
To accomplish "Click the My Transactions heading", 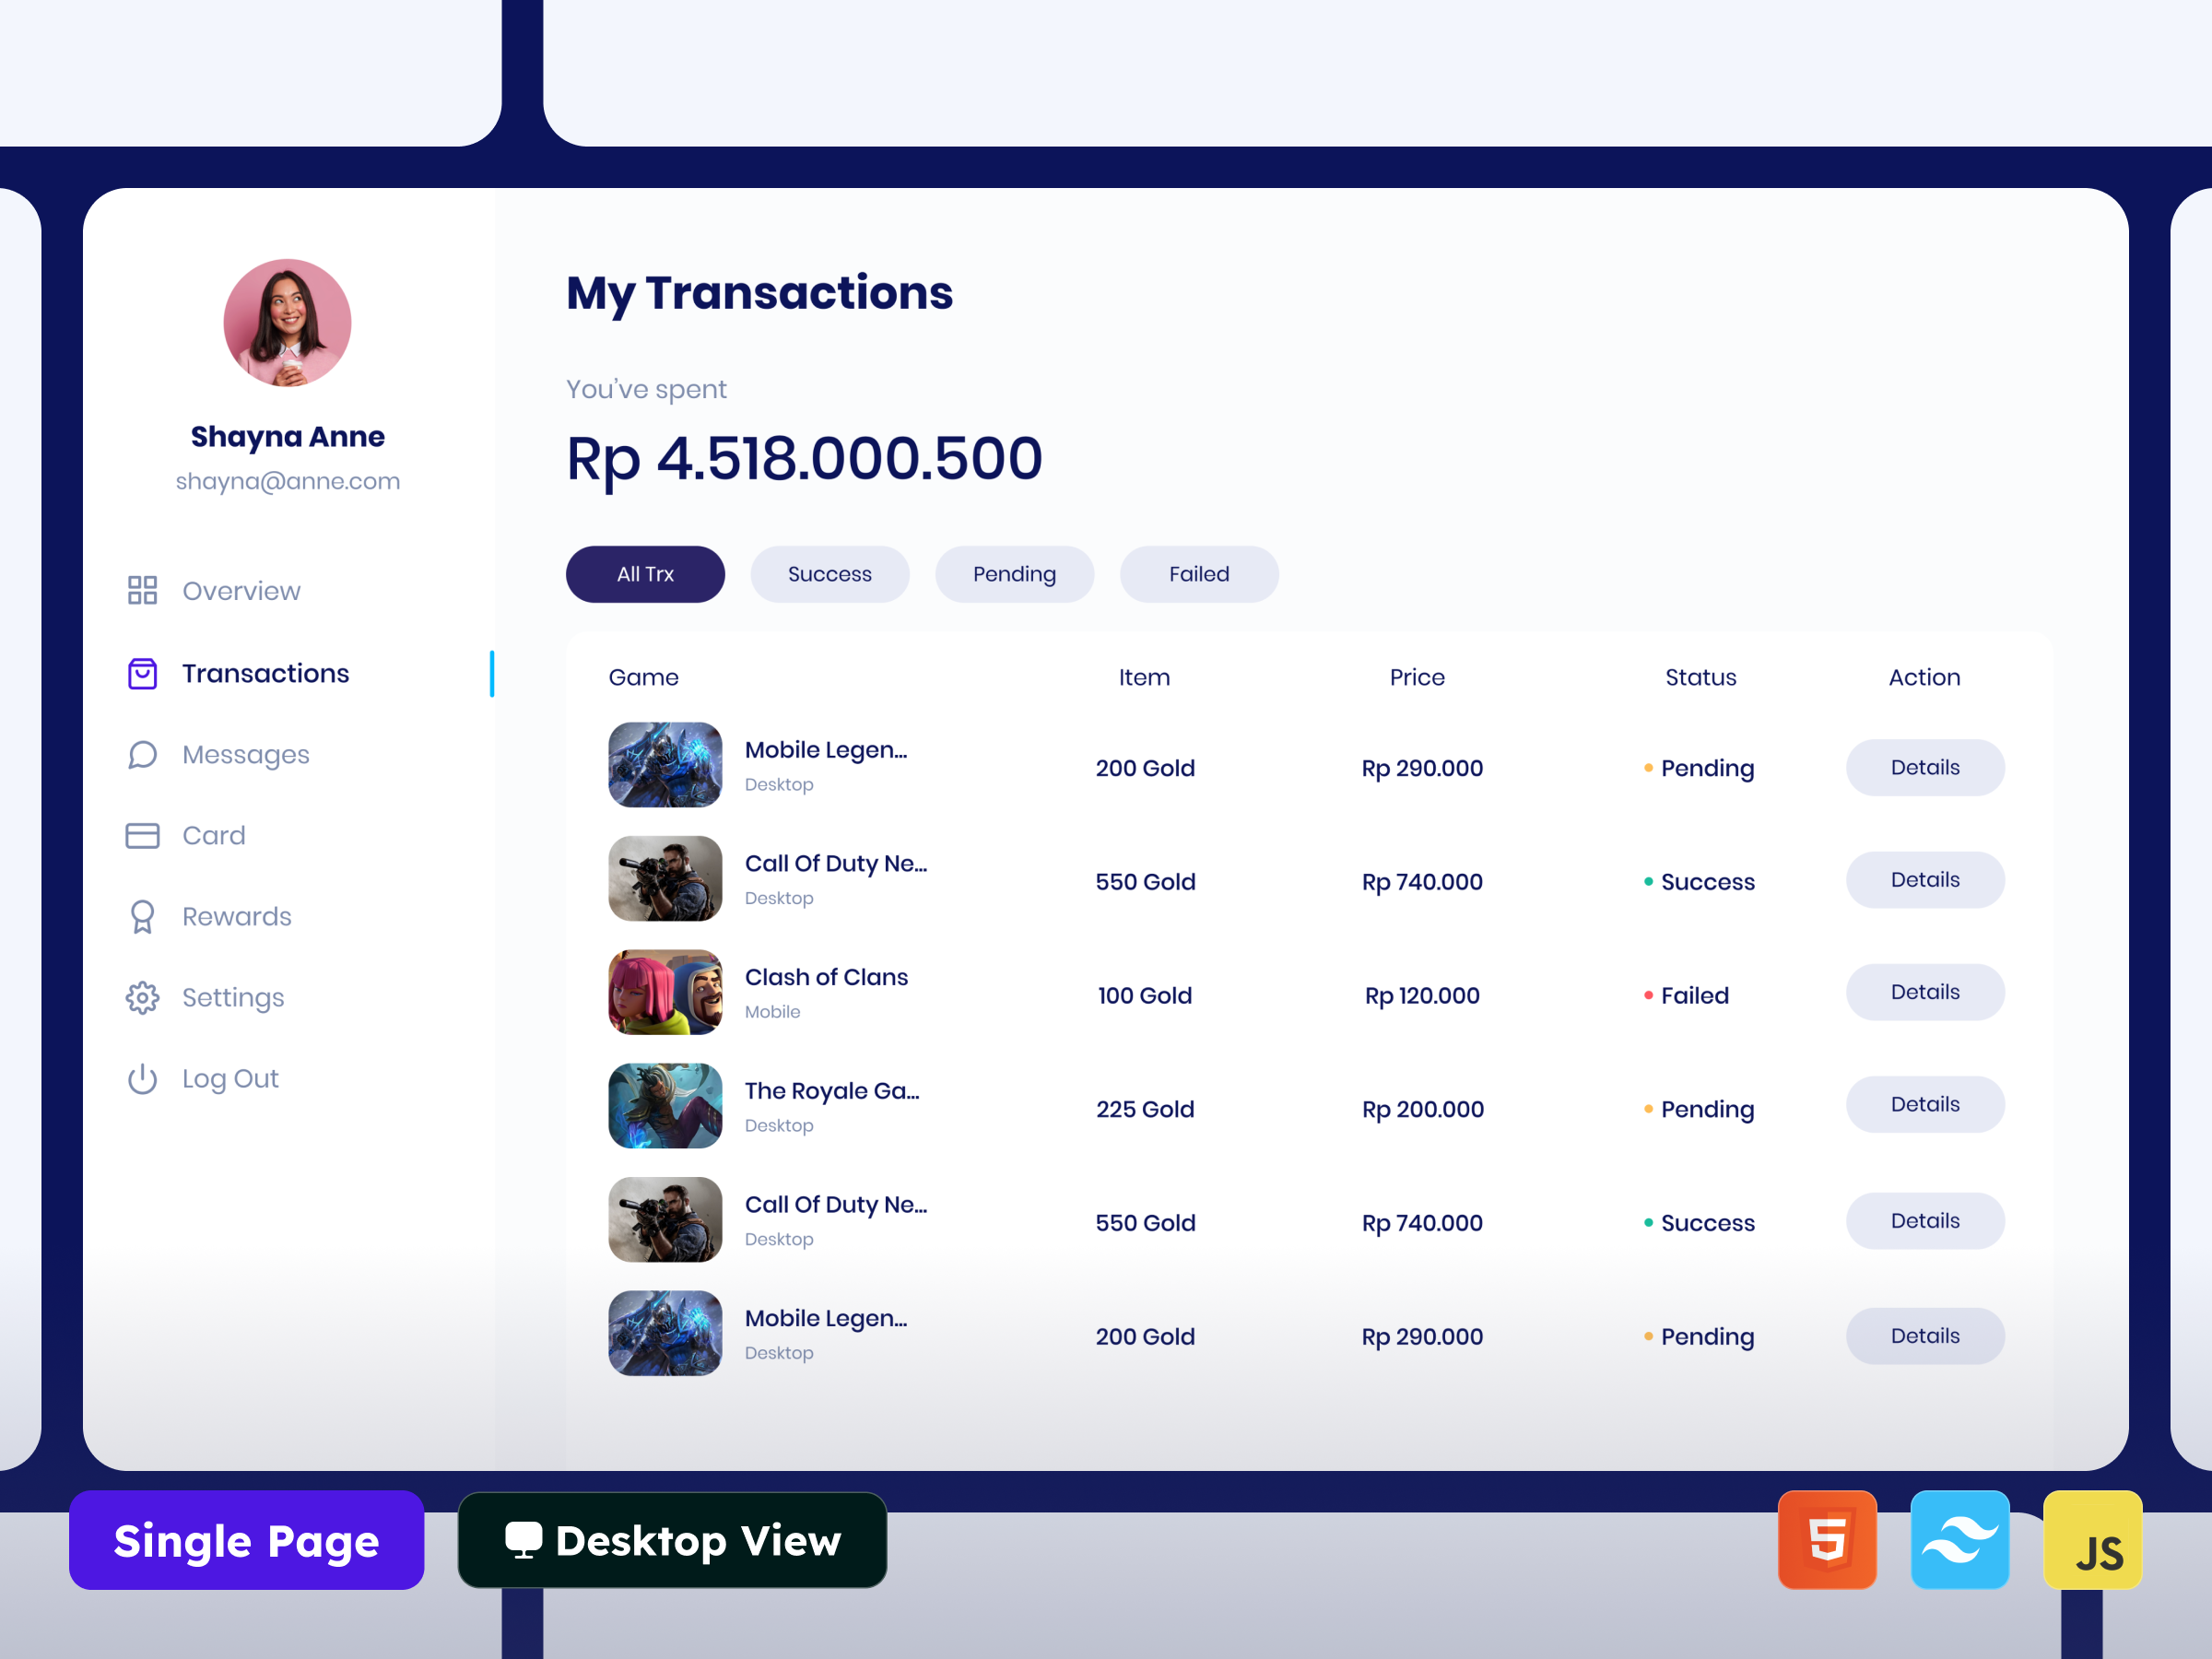I will 759,293.
